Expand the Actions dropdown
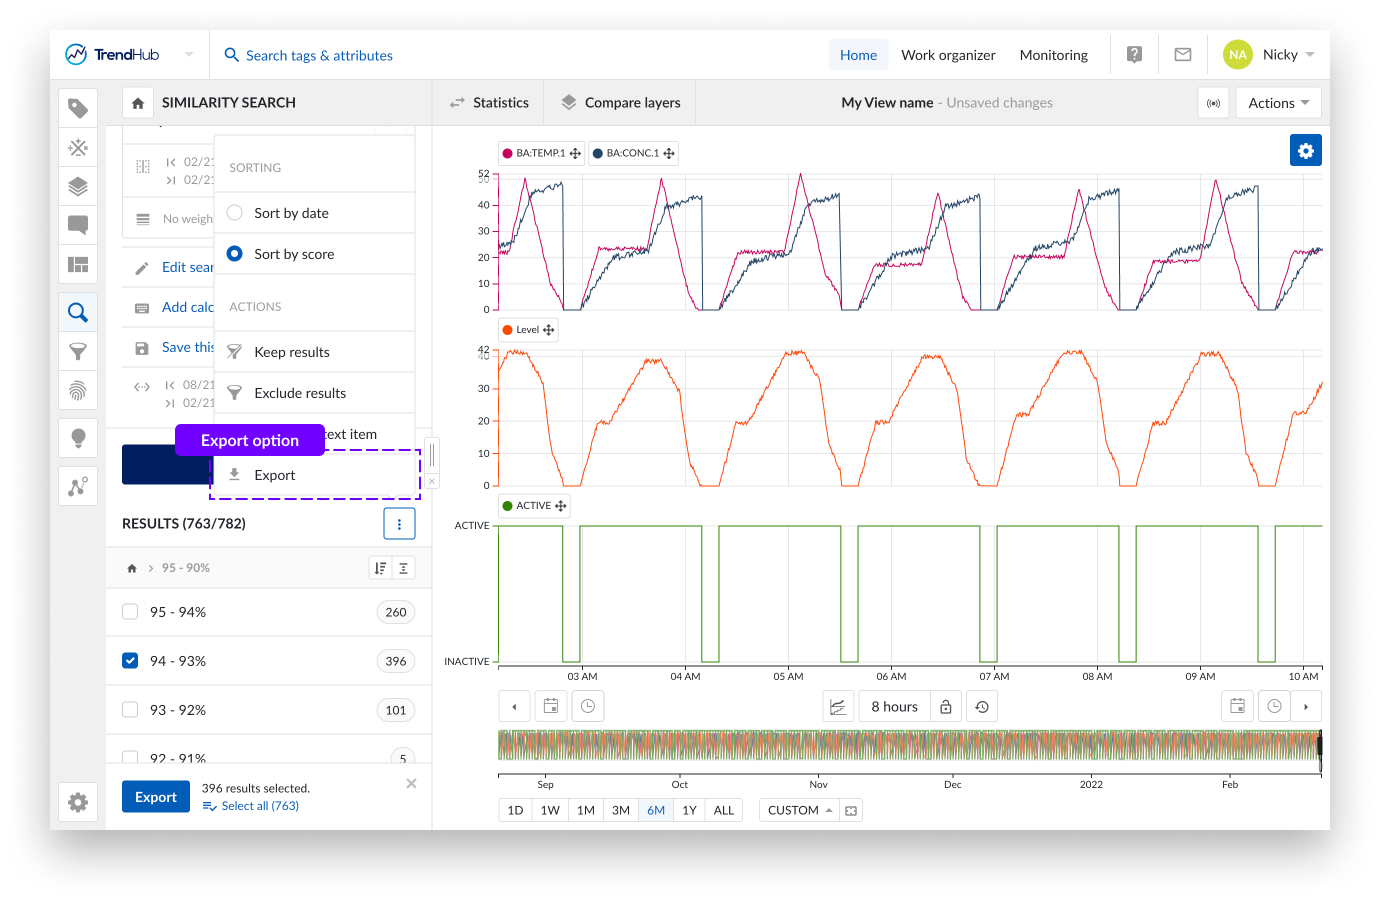This screenshot has width=1380, height=900. coord(1278,103)
